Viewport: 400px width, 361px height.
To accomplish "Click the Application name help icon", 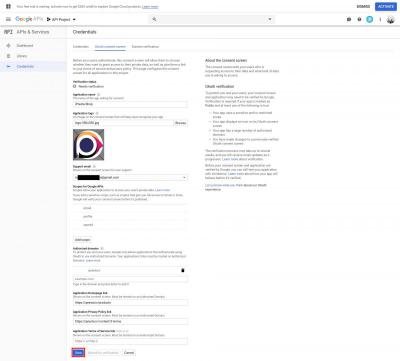I will click(x=99, y=95).
